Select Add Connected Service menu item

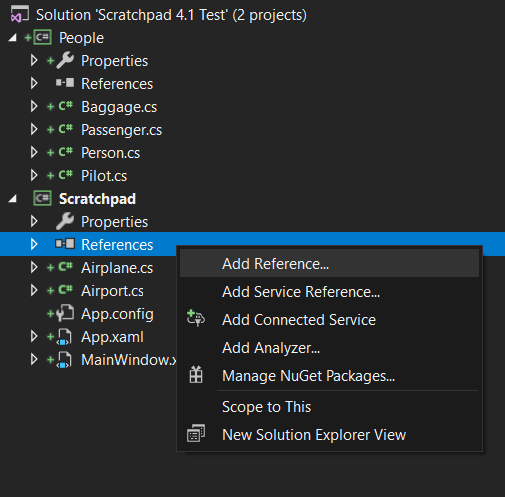point(329,320)
